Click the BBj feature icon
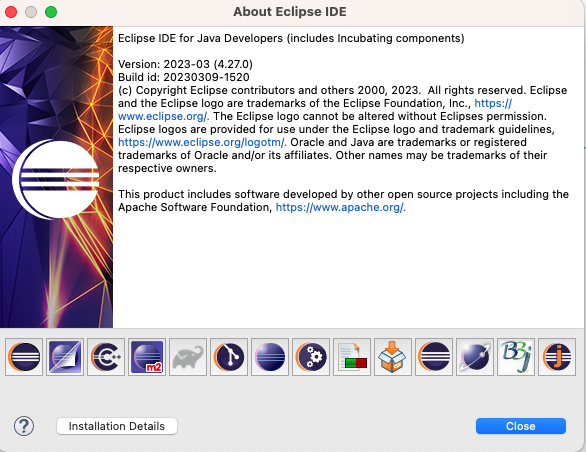This screenshot has height=452, width=586. click(516, 357)
